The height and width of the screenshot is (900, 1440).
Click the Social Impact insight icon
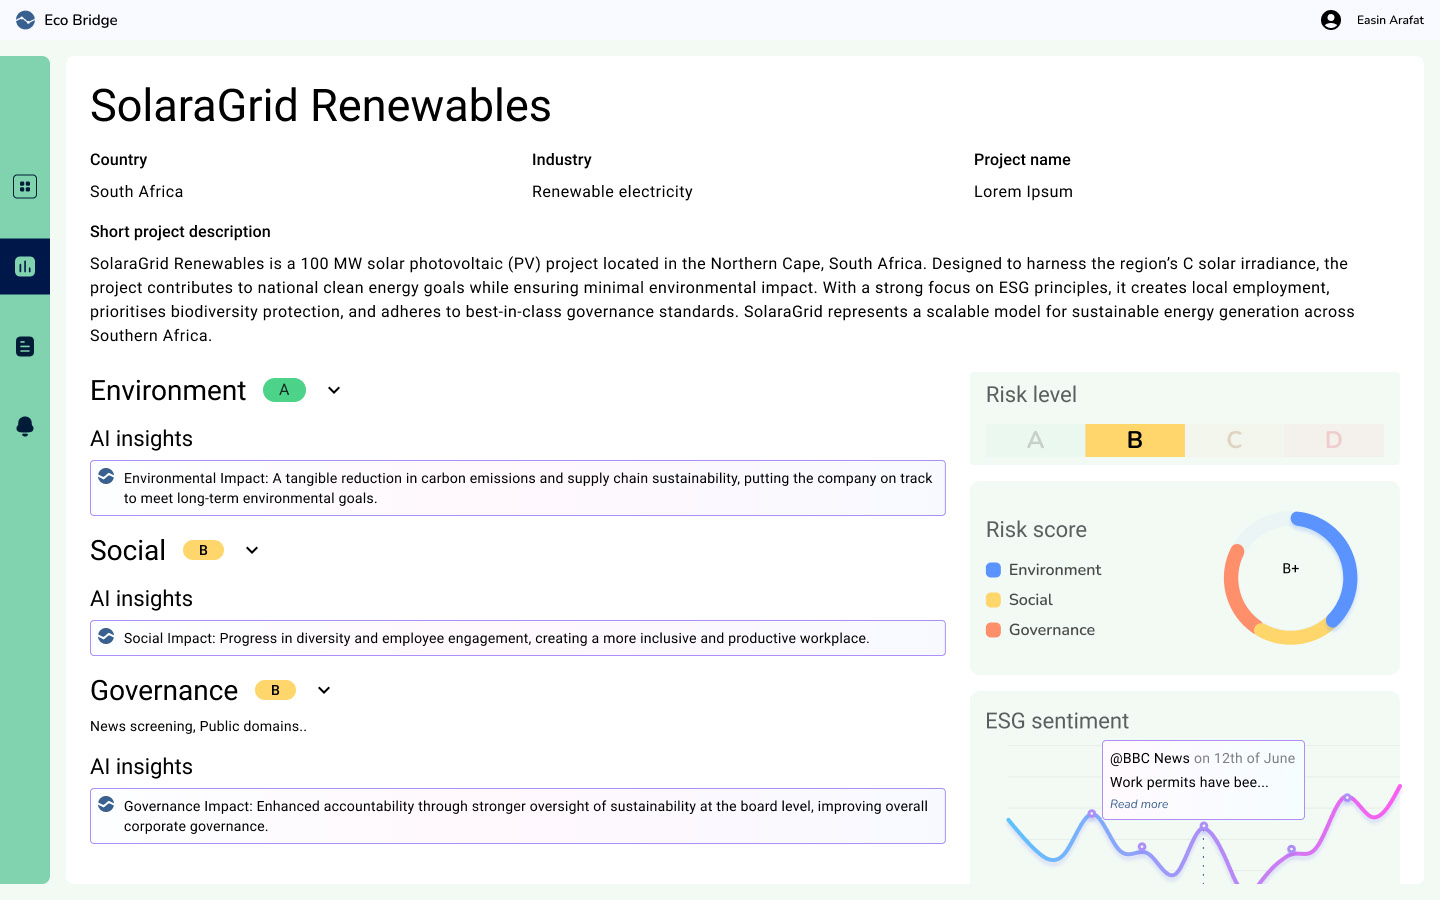point(106,636)
